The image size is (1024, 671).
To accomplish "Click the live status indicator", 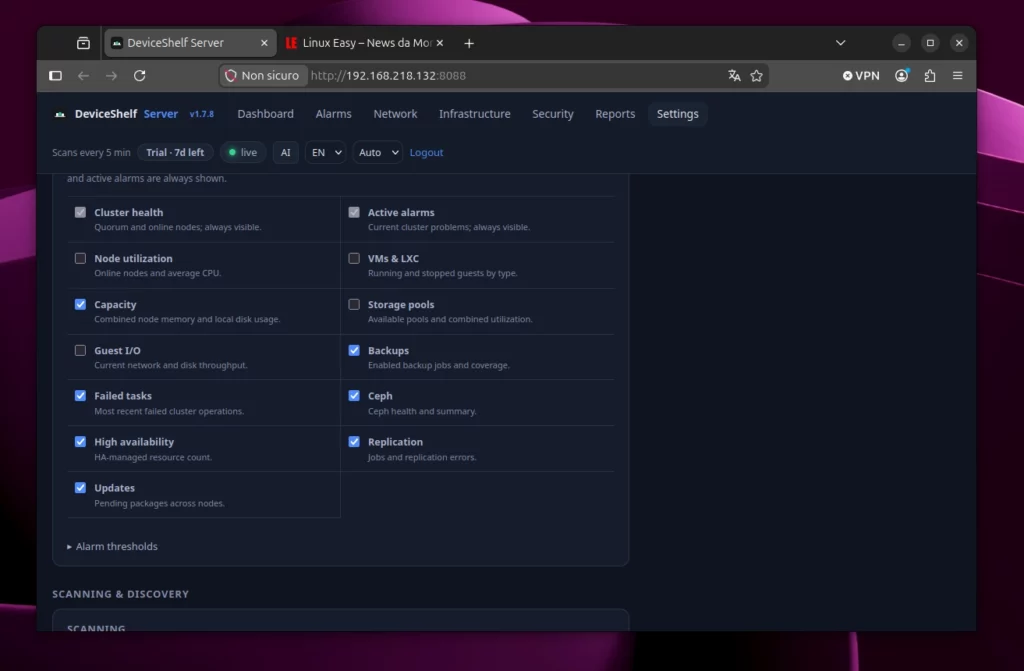I will pos(242,152).
